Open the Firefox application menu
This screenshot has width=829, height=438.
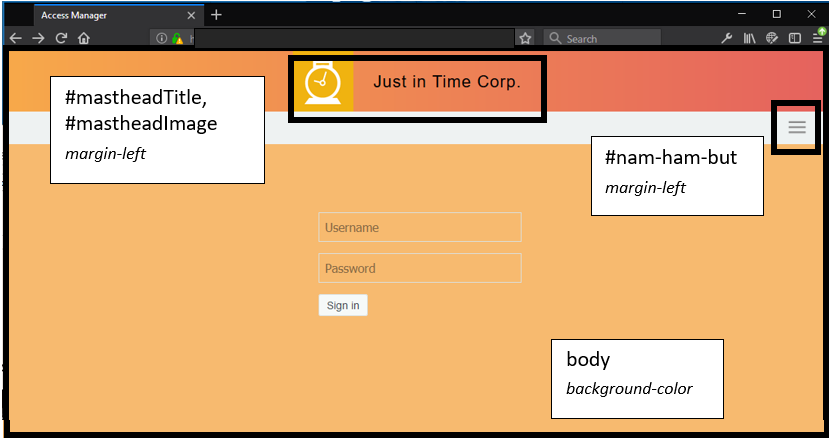(x=818, y=36)
